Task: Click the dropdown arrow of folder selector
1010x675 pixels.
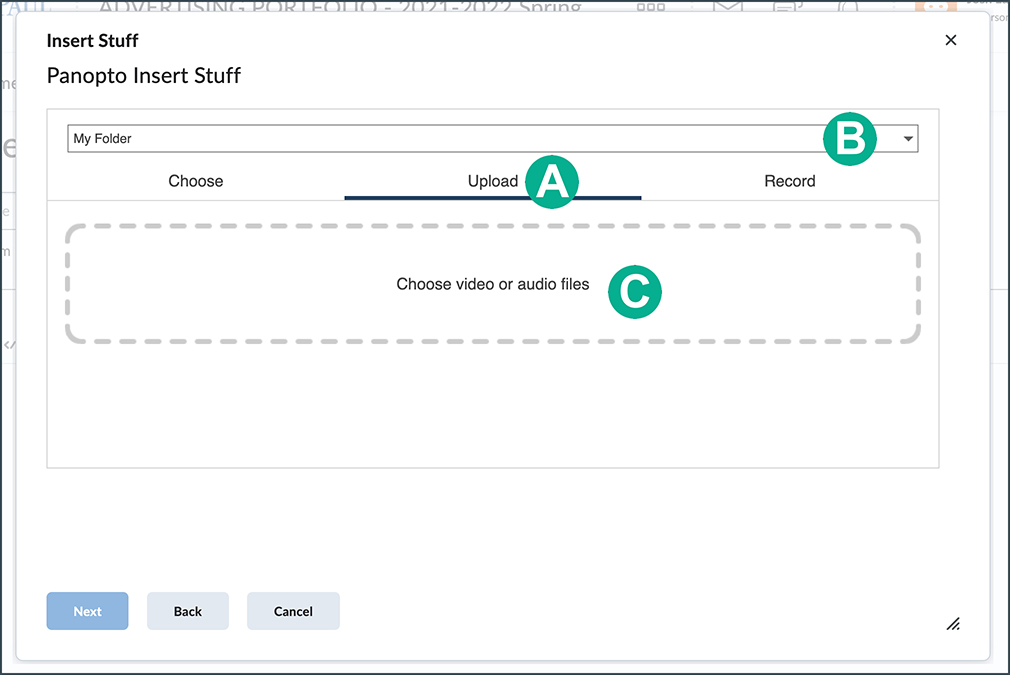Action: (908, 138)
